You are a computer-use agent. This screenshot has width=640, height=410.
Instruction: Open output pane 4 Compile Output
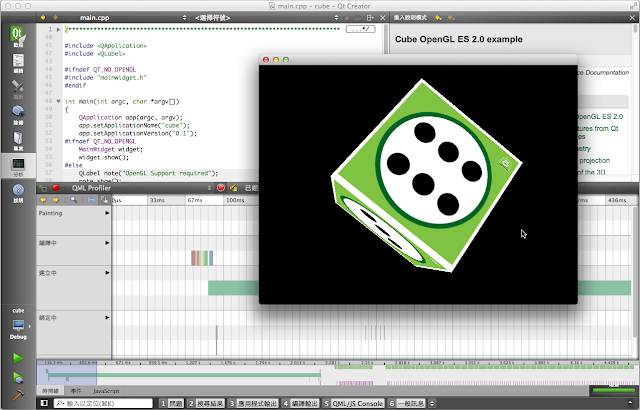[300, 403]
